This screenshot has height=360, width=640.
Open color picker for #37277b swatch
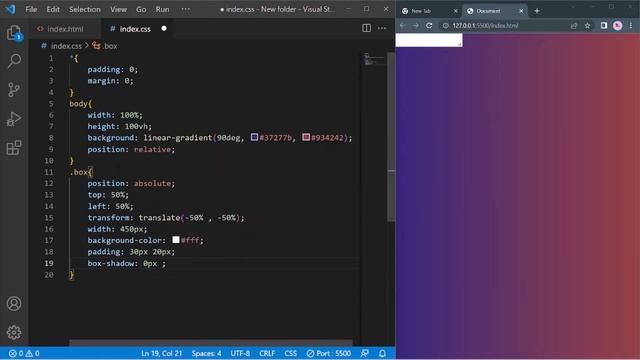(x=254, y=137)
